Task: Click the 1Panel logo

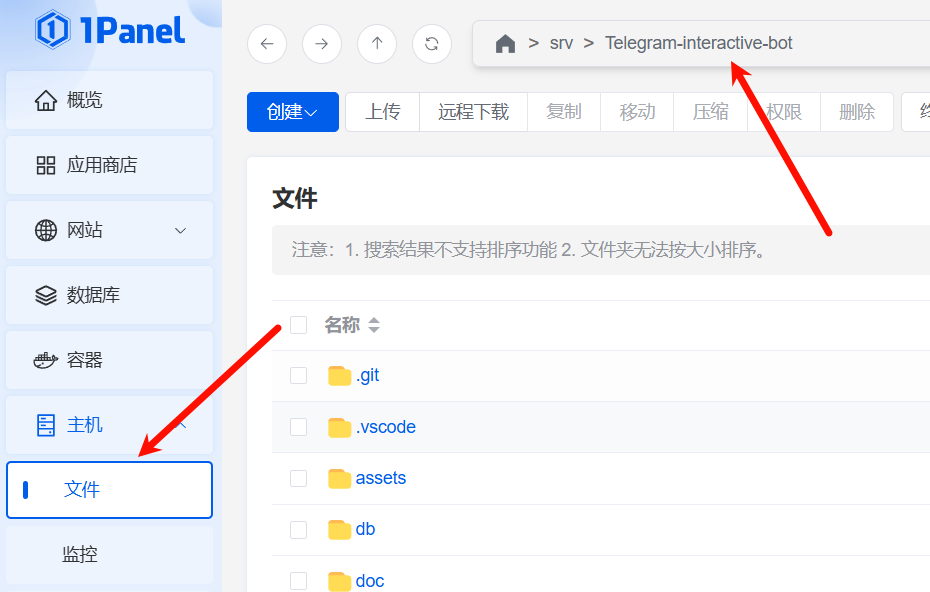Action: (x=110, y=30)
